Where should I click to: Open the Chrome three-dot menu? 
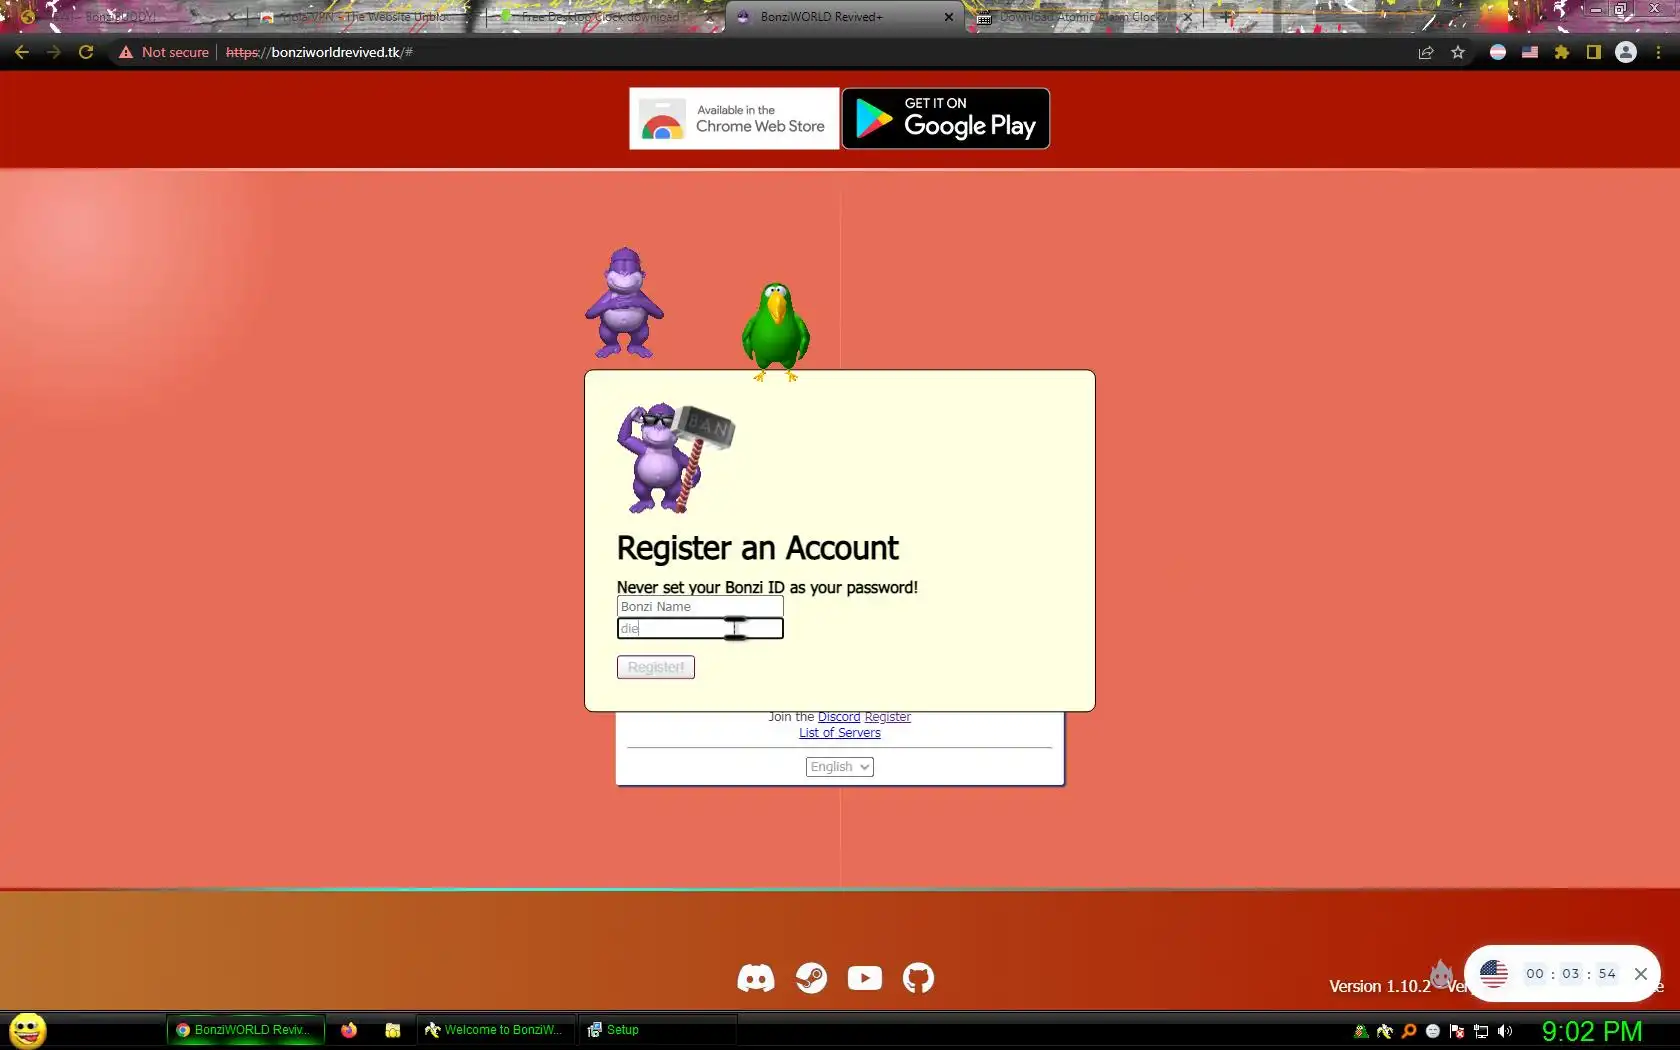tap(1658, 52)
